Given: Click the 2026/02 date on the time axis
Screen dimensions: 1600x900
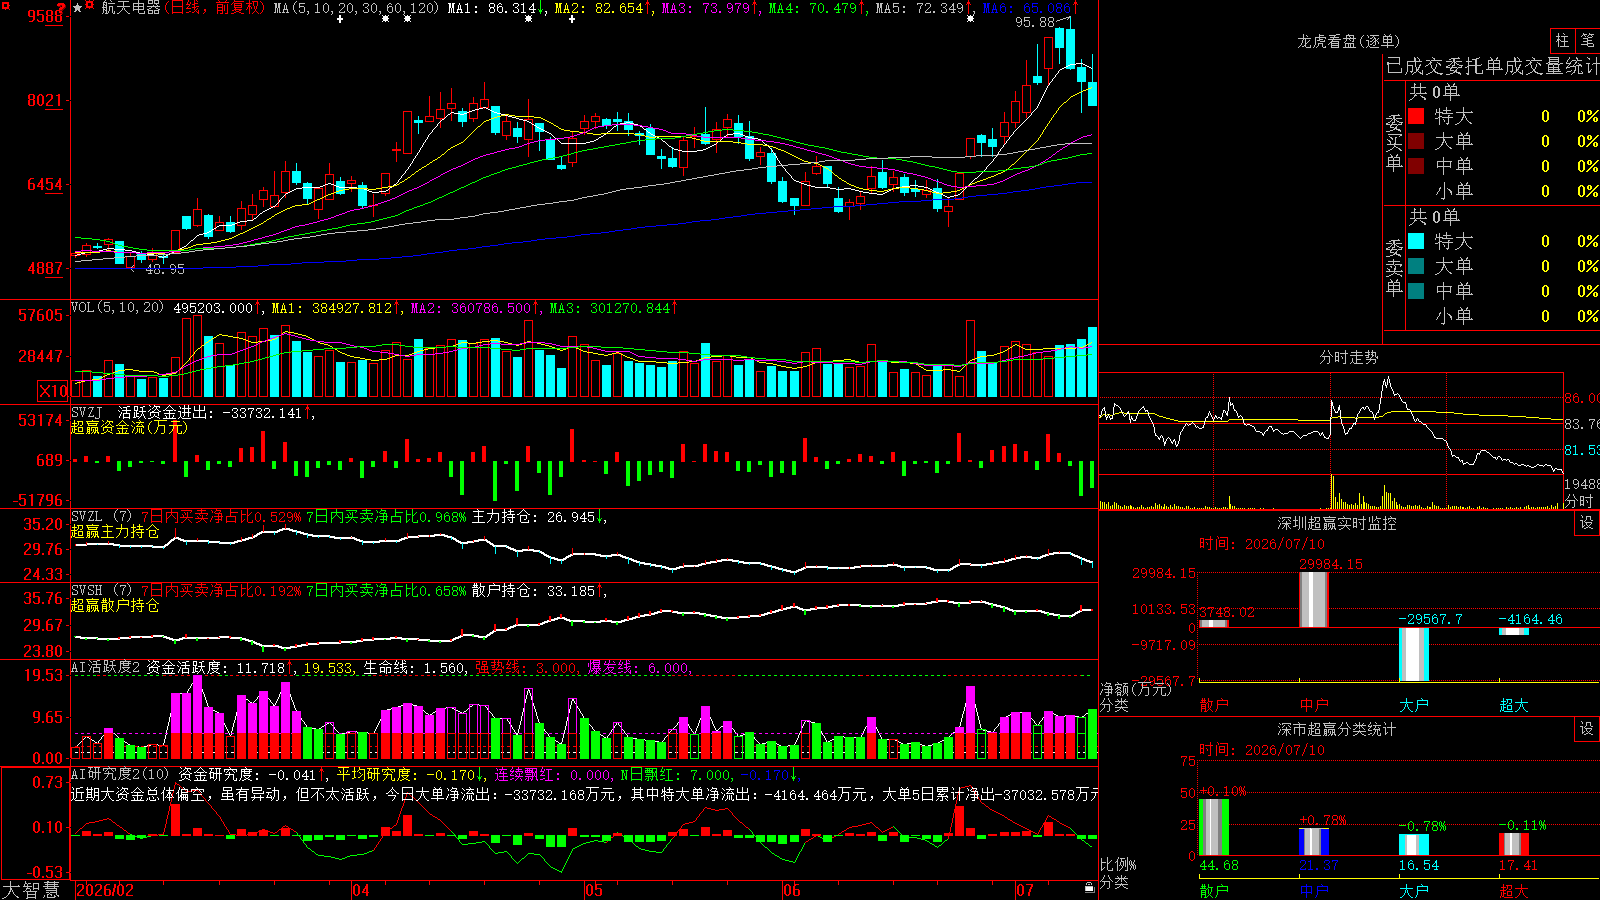Looking at the screenshot, I should pos(105,890).
